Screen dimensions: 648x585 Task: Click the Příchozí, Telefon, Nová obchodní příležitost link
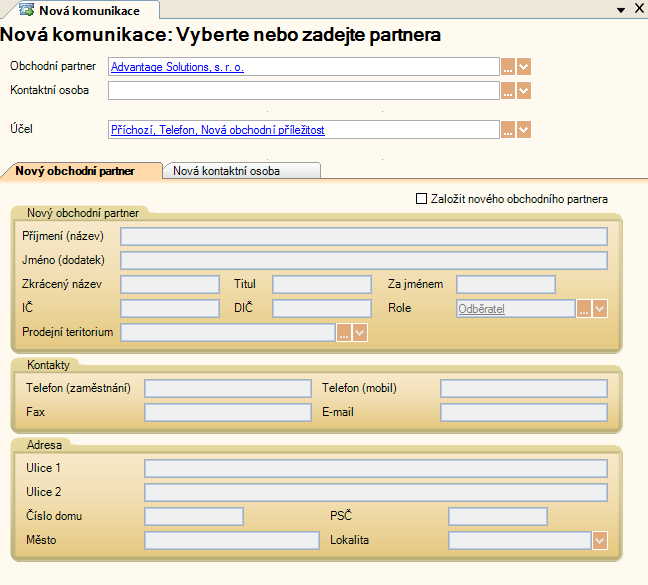[217, 130]
